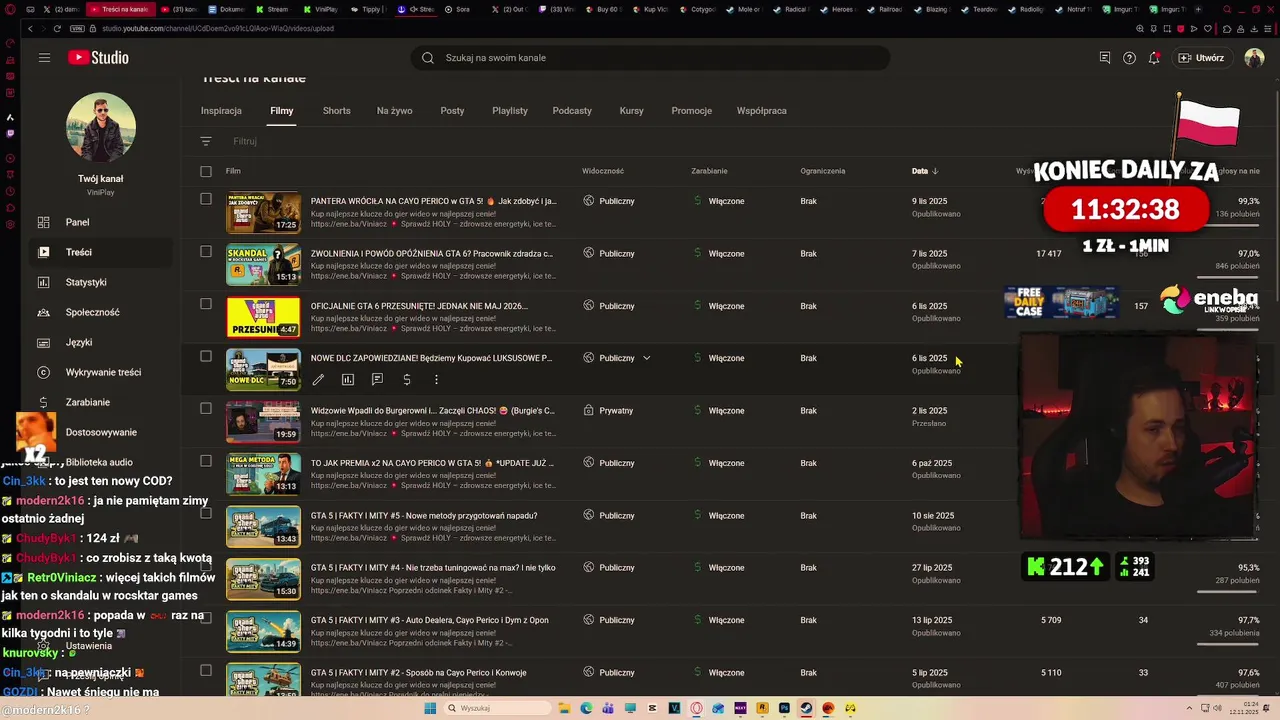Switch to the Na żywo tab
The width and height of the screenshot is (1280, 720).
tap(394, 111)
